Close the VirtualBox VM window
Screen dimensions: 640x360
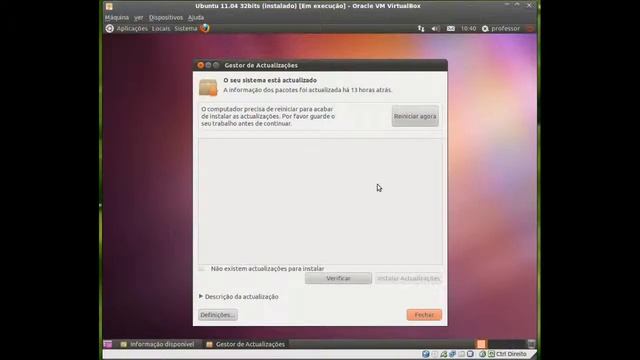click(529, 5)
